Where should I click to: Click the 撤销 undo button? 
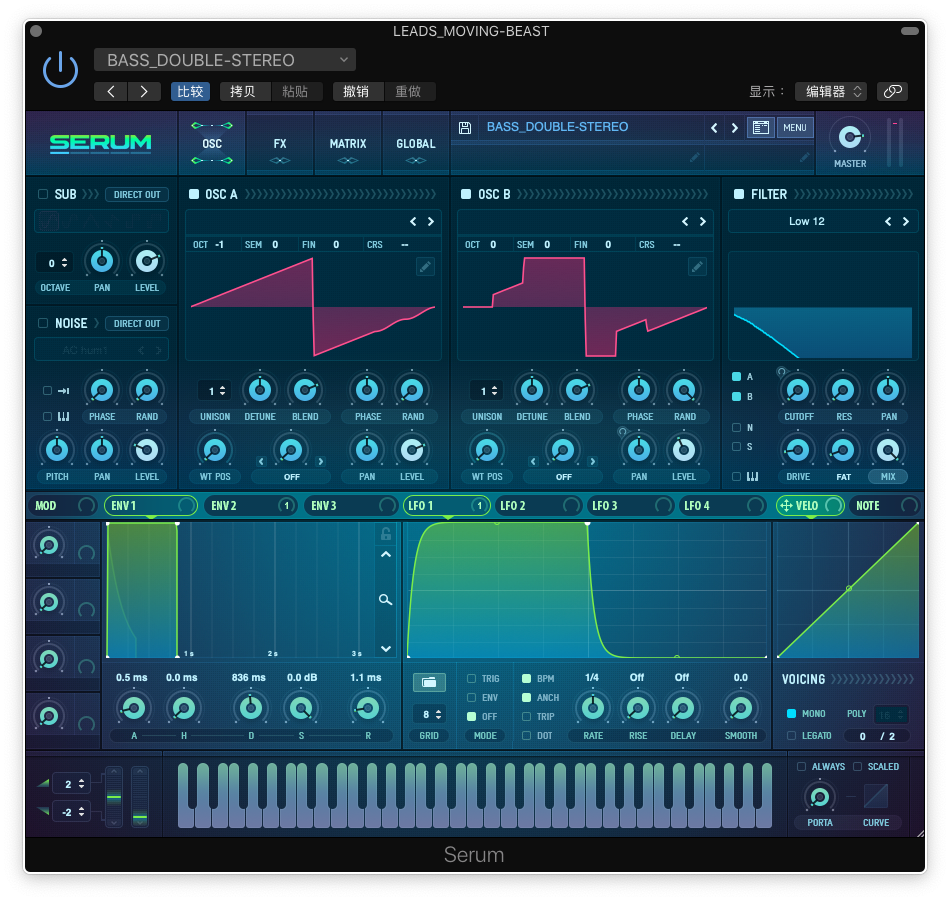click(356, 91)
